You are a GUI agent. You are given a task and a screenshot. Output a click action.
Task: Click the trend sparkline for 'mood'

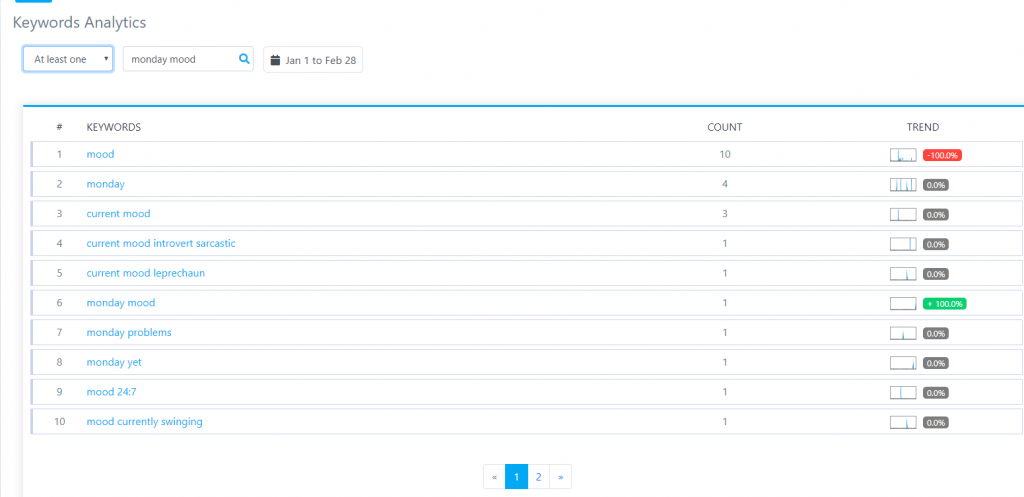tap(903, 155)
